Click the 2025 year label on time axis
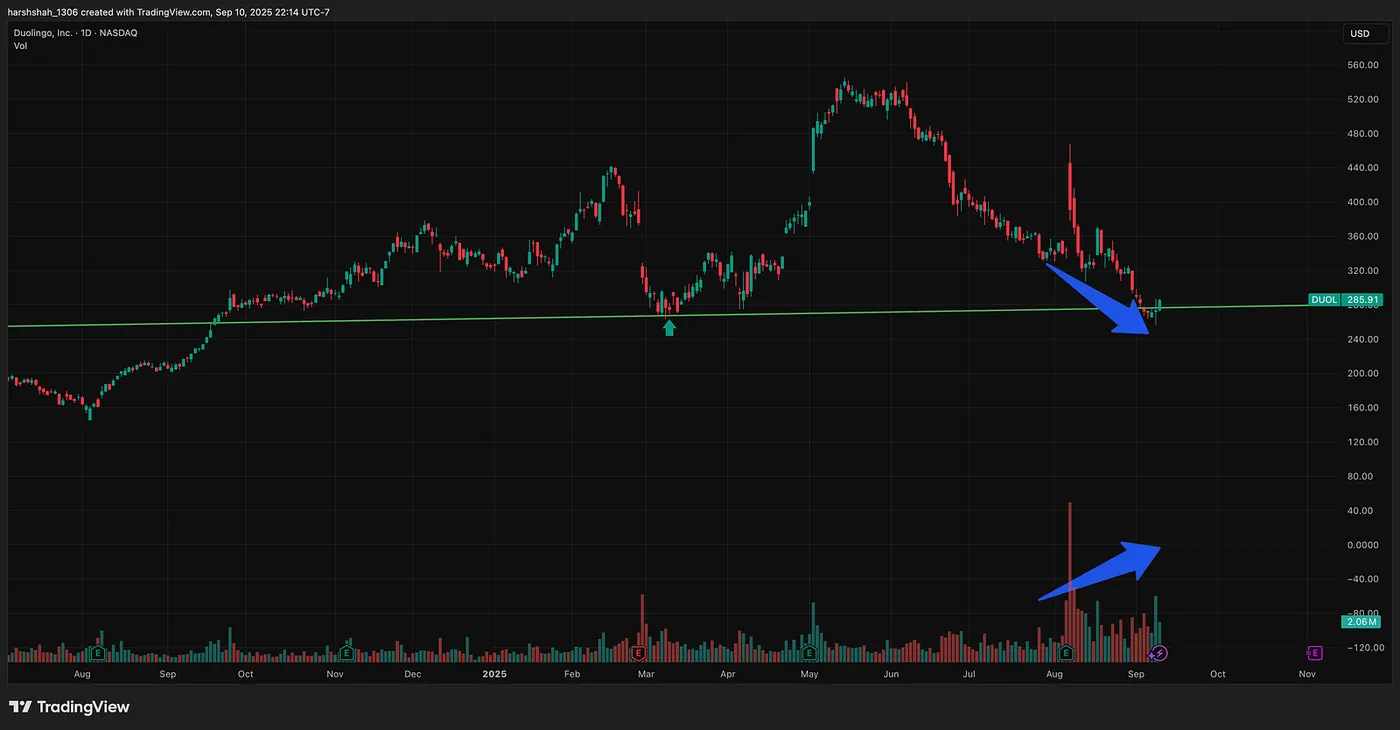 click(x=495, y=674)
